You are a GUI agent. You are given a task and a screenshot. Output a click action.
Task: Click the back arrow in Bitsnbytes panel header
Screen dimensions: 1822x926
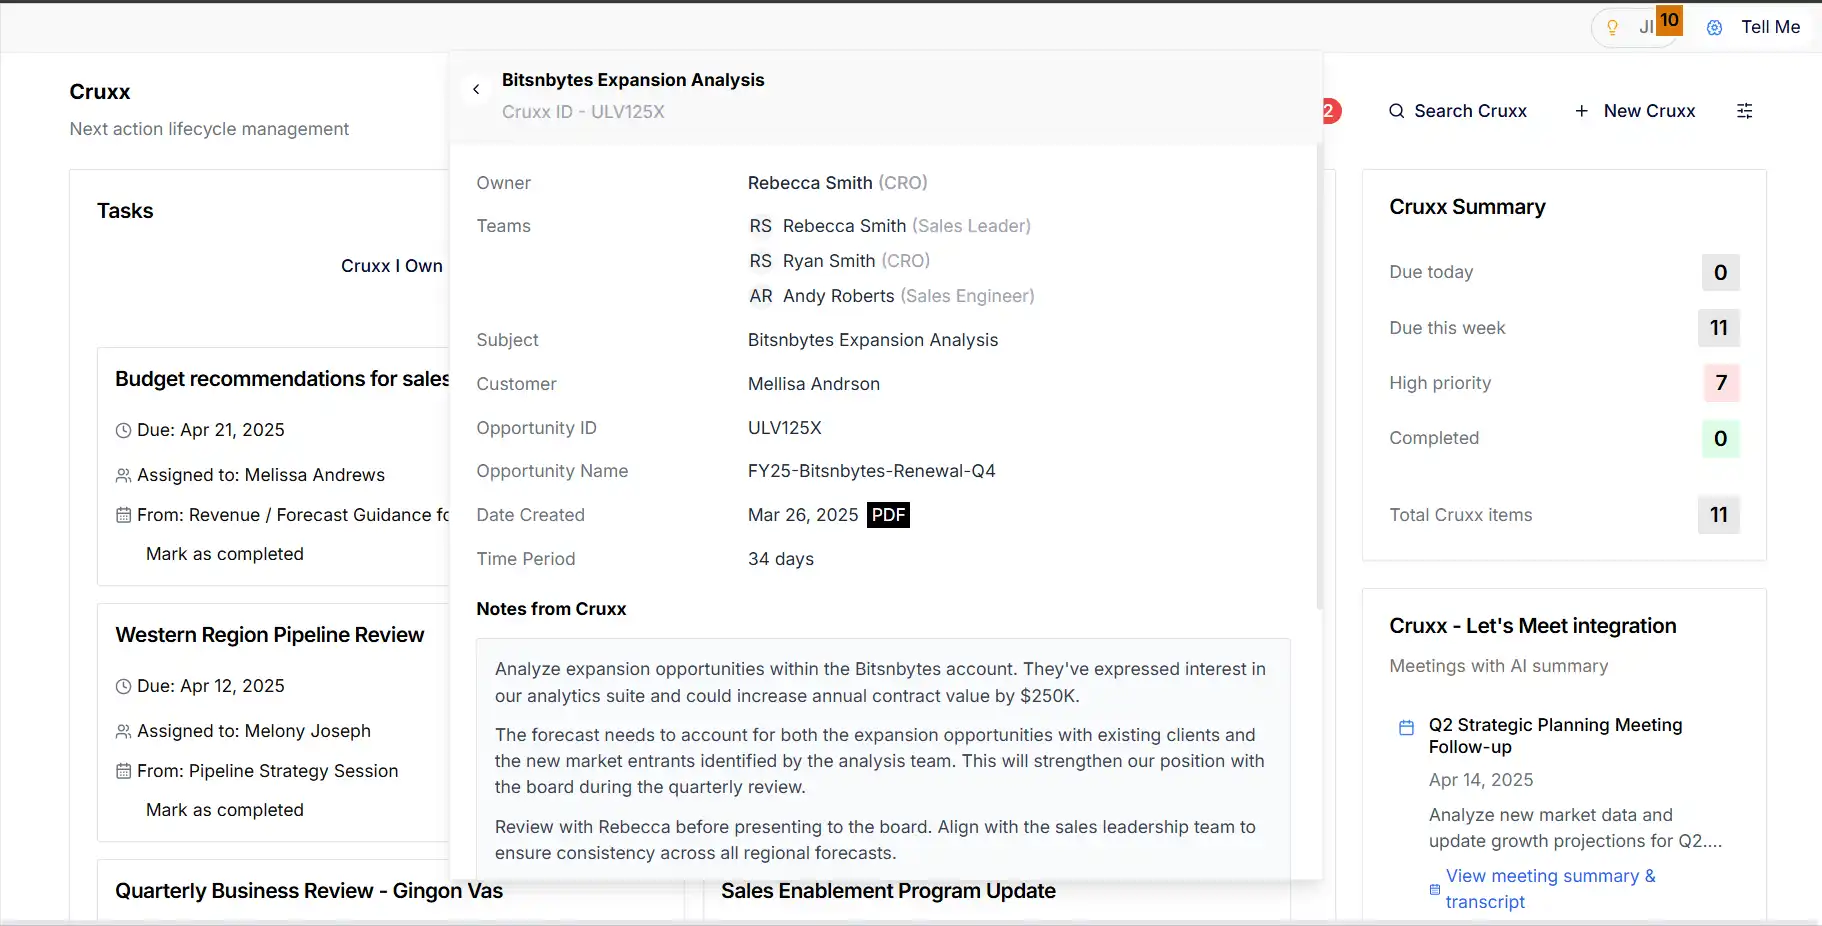(476, 90)
